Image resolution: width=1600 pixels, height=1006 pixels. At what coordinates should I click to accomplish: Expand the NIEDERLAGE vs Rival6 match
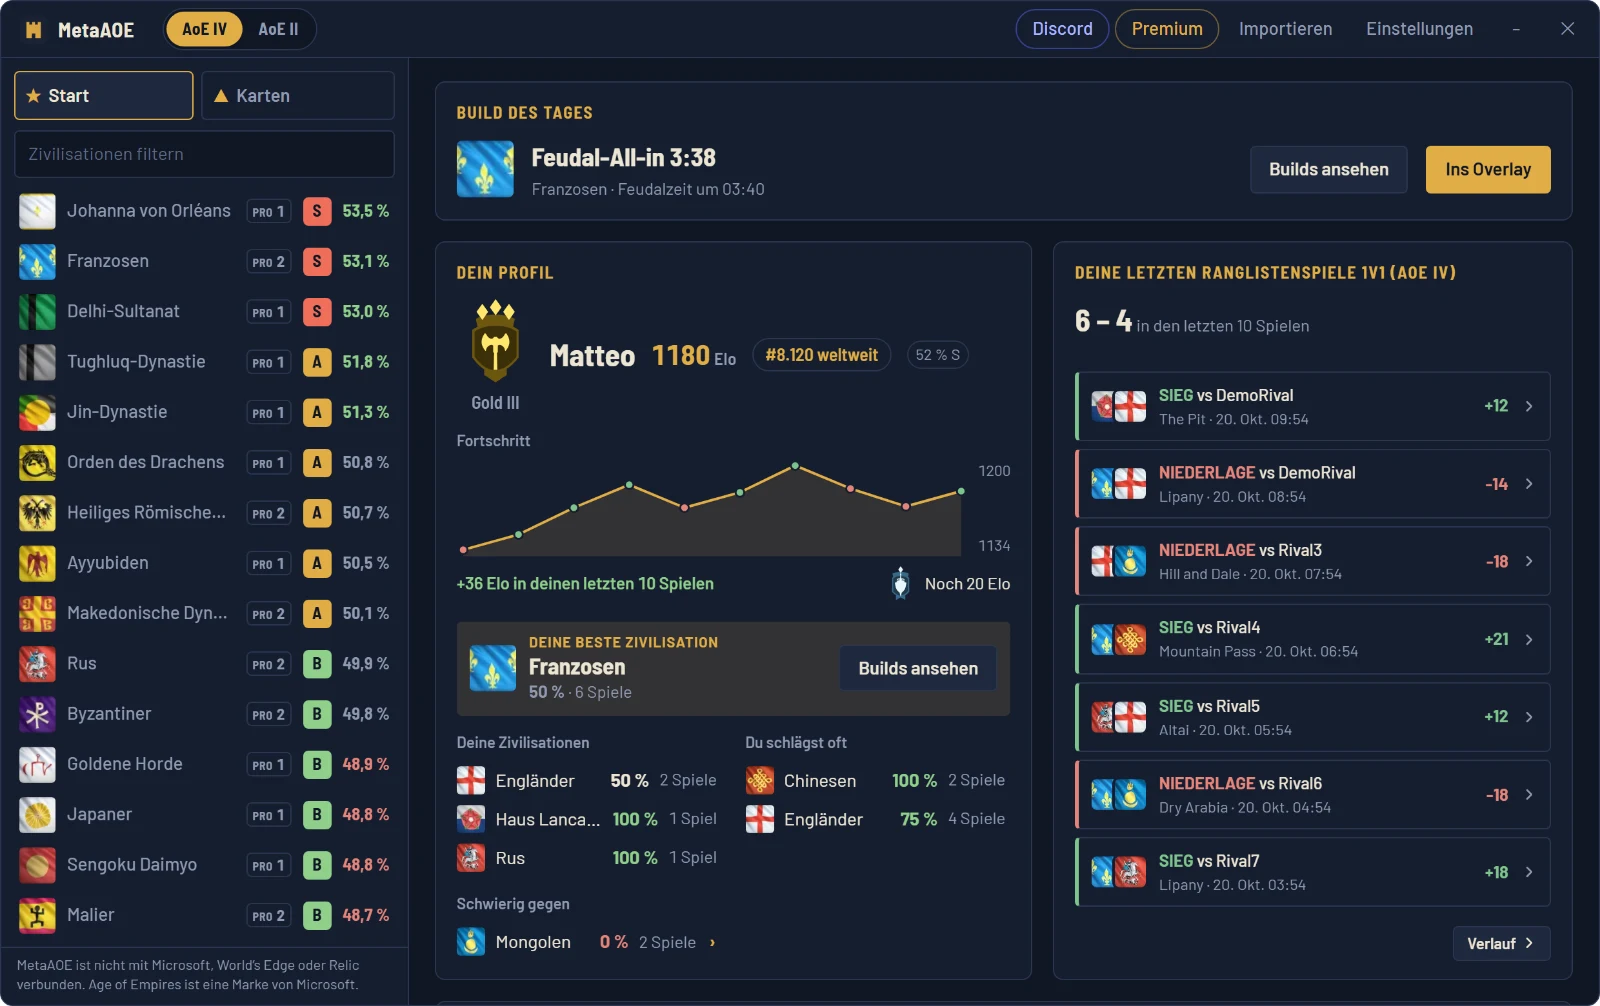pos(1313,794)
